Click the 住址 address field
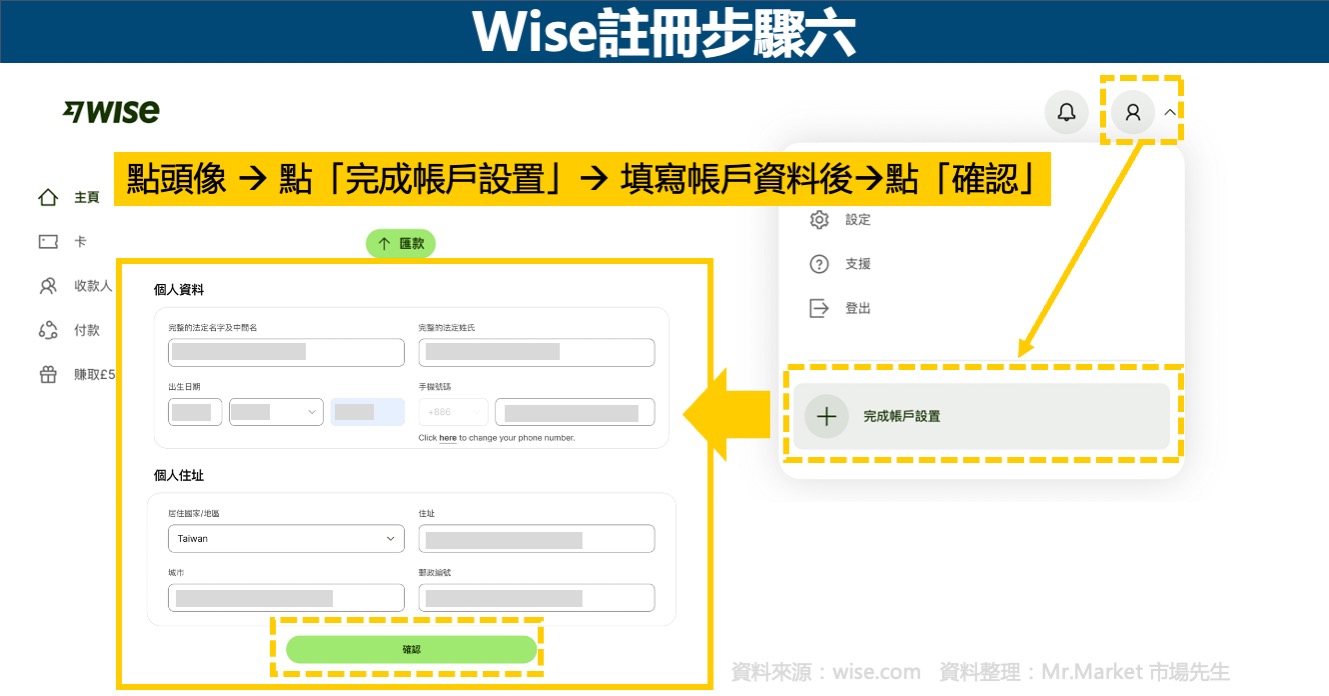 (x=536, y=539)
